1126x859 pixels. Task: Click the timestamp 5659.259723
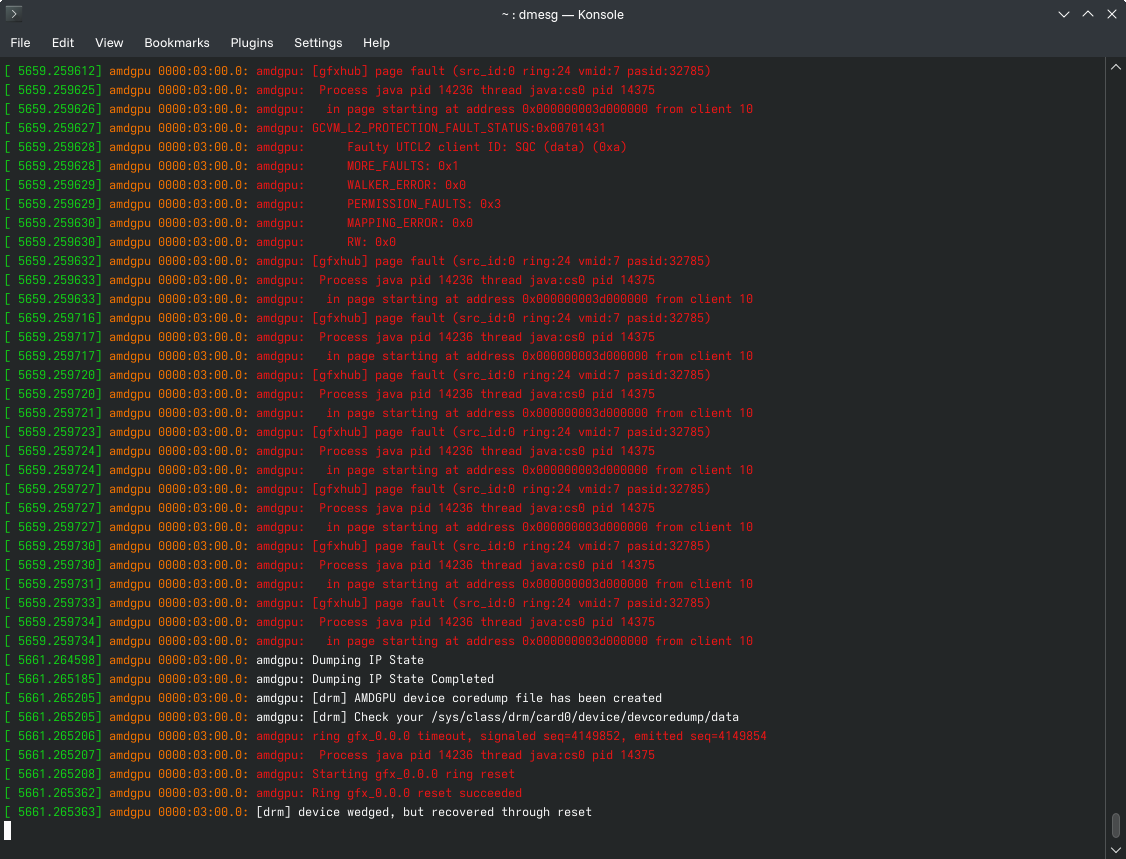pyautogui.click(x=56, y=432)
